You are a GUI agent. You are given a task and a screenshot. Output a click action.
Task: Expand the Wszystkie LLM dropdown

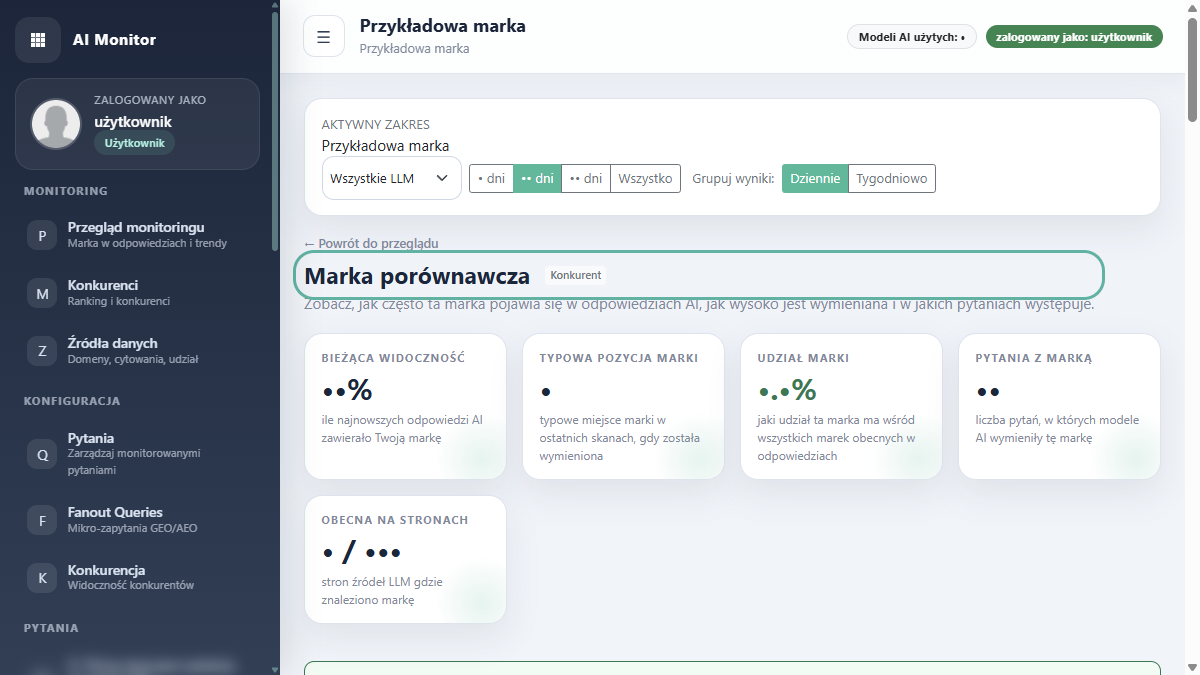click(x=391, y=179)
